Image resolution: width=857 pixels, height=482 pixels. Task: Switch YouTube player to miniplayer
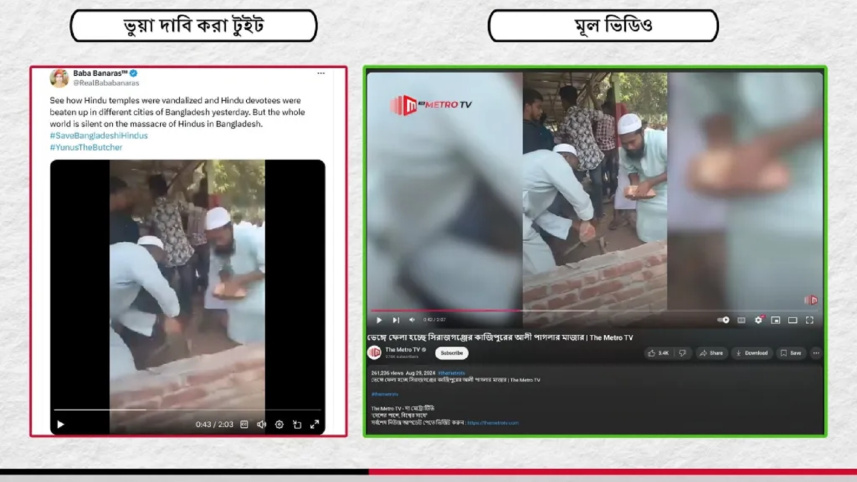776,320
